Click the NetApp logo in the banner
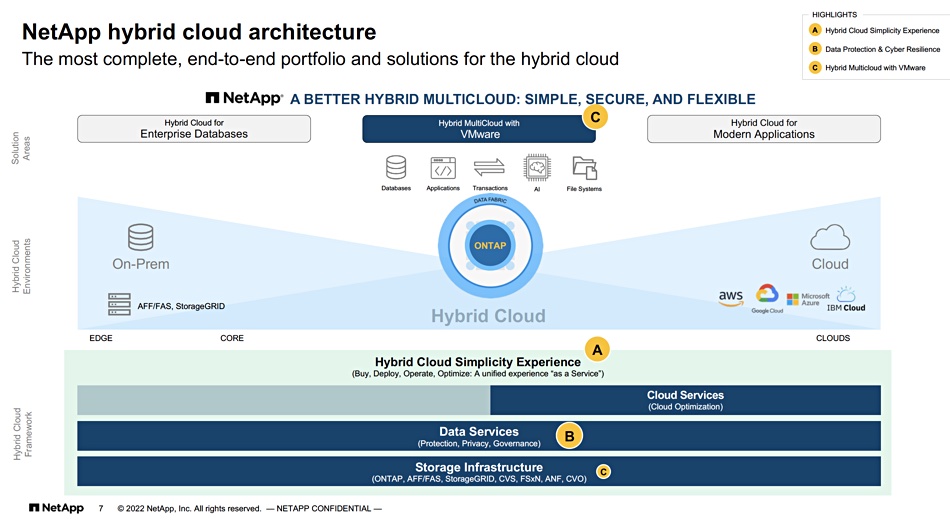Screen dimensions: 950x524 tap(244, 98)
